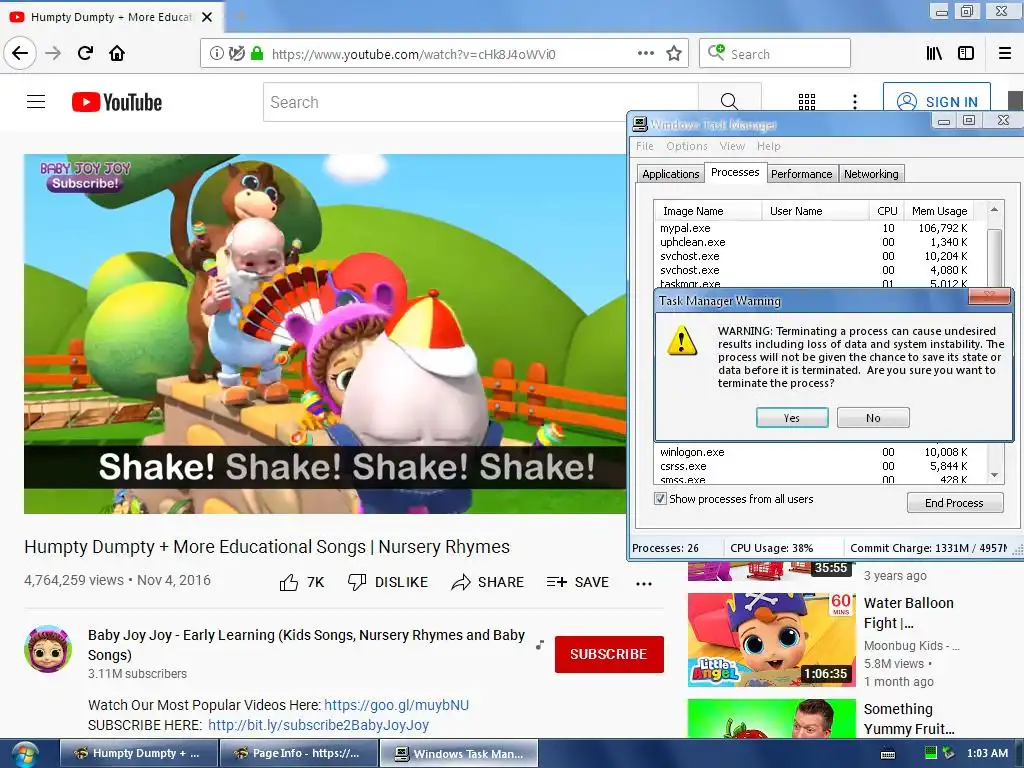Open the Water Balloon Fight video thumbnail
The width and height of the screenshot is (1024, 768).
771,639
